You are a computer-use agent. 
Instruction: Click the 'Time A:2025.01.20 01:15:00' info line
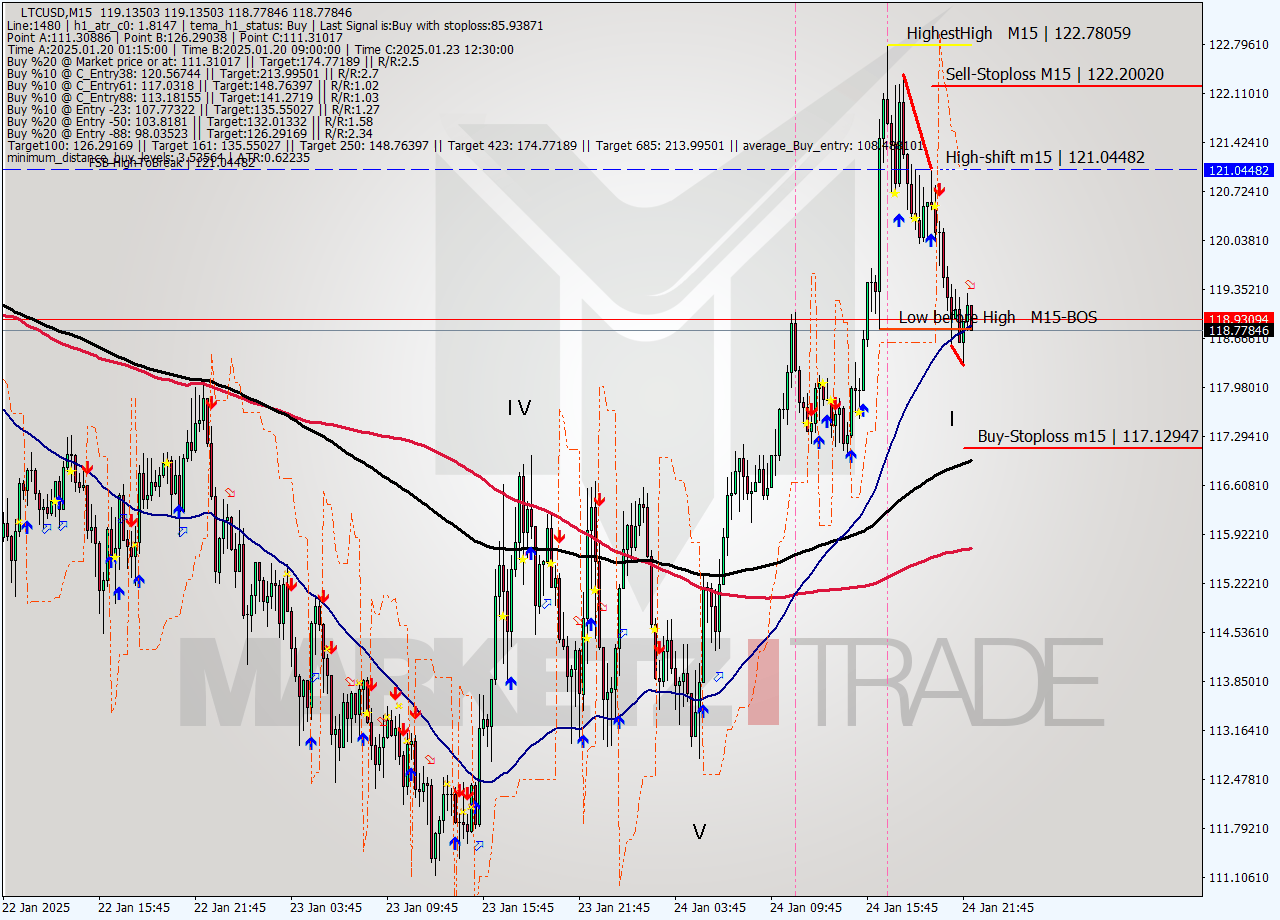point(260,49)
